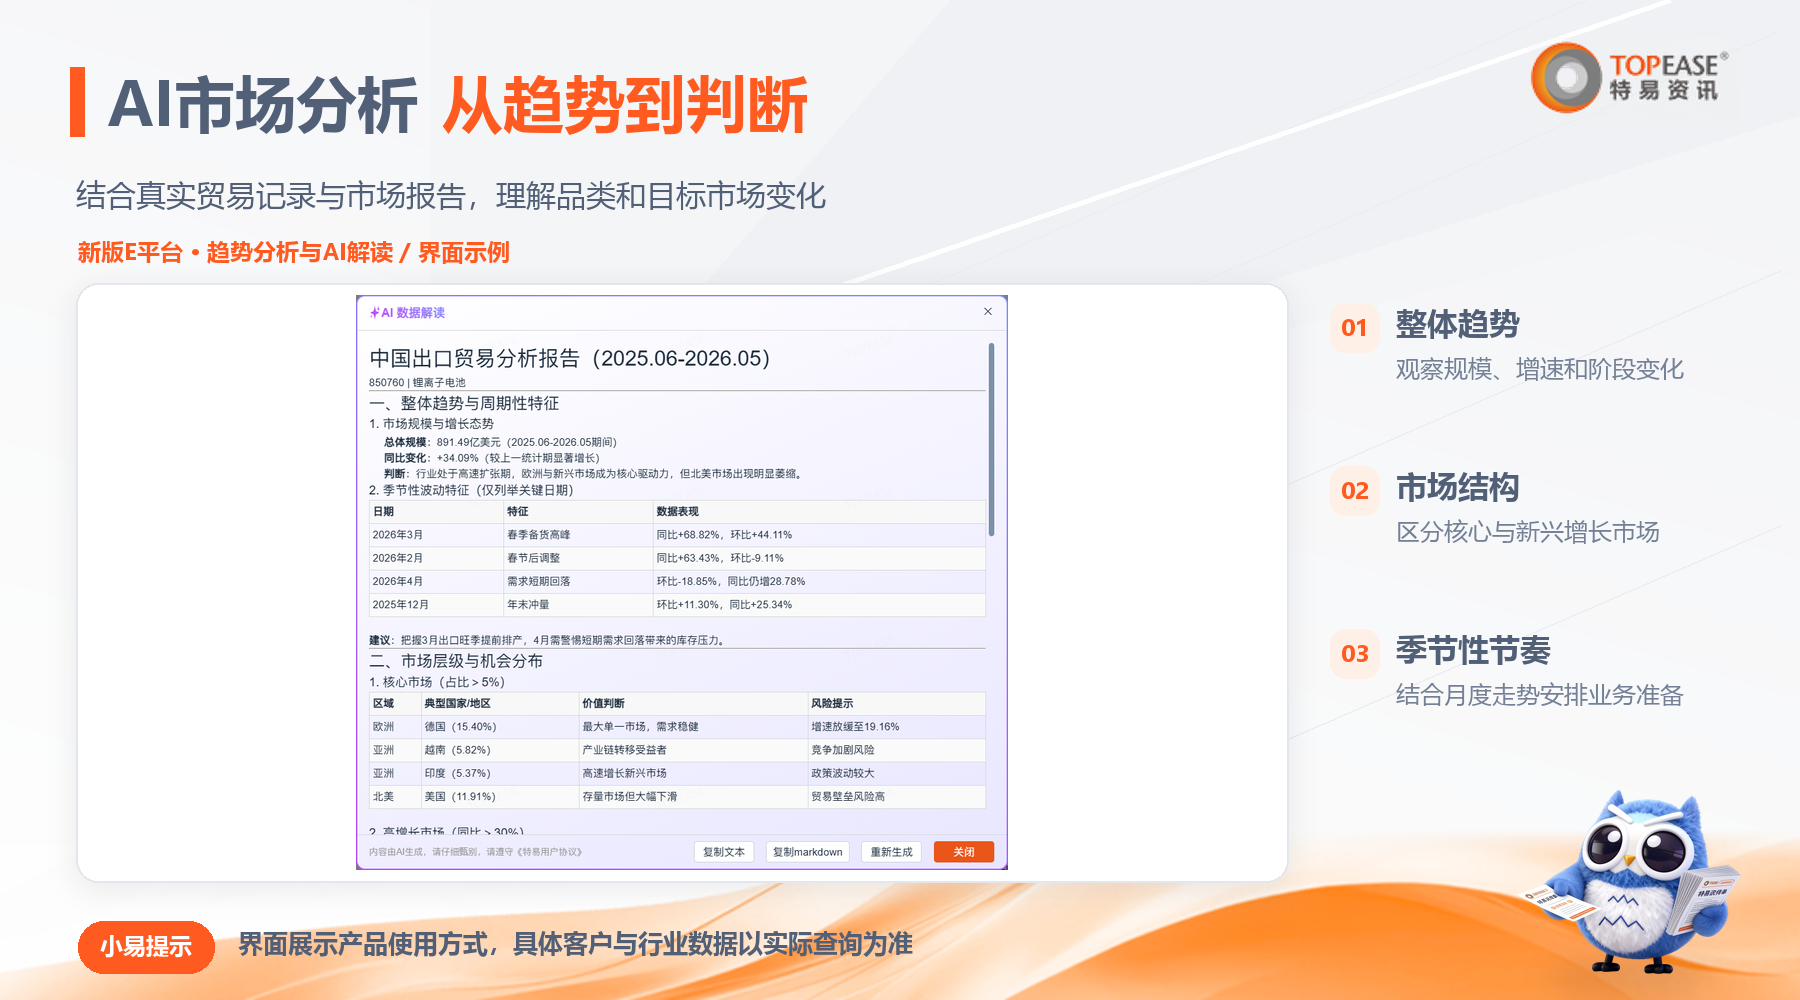Screen dimensions: 1800x1000
Task: Click the 季节性节奏 heading on the right
Action: [1473, 651]
